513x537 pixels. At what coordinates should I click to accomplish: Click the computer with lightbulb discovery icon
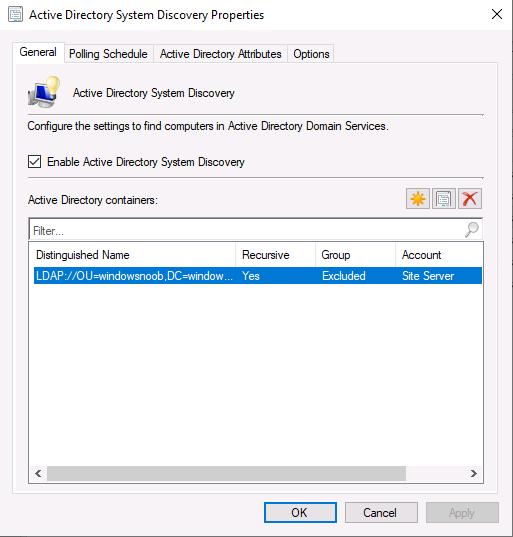[44, 92]
